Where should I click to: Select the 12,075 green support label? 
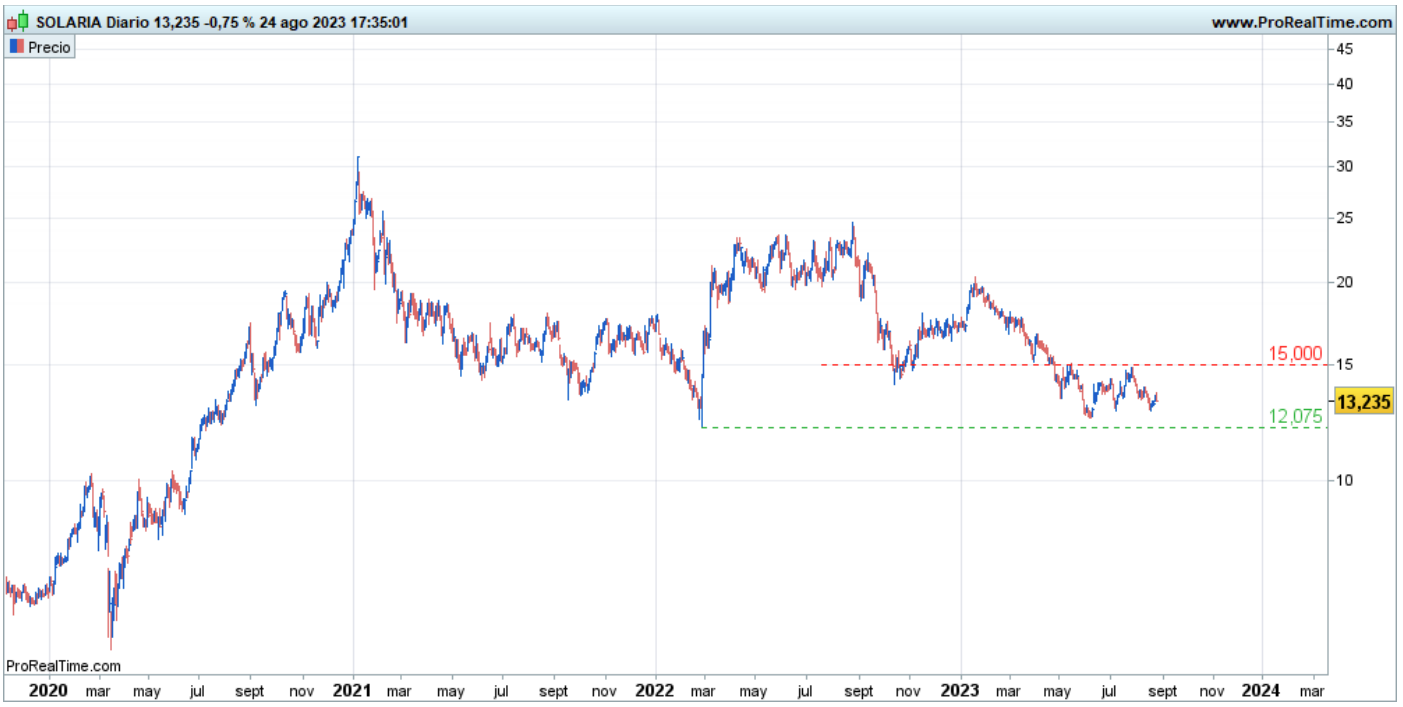[1295, 417]
